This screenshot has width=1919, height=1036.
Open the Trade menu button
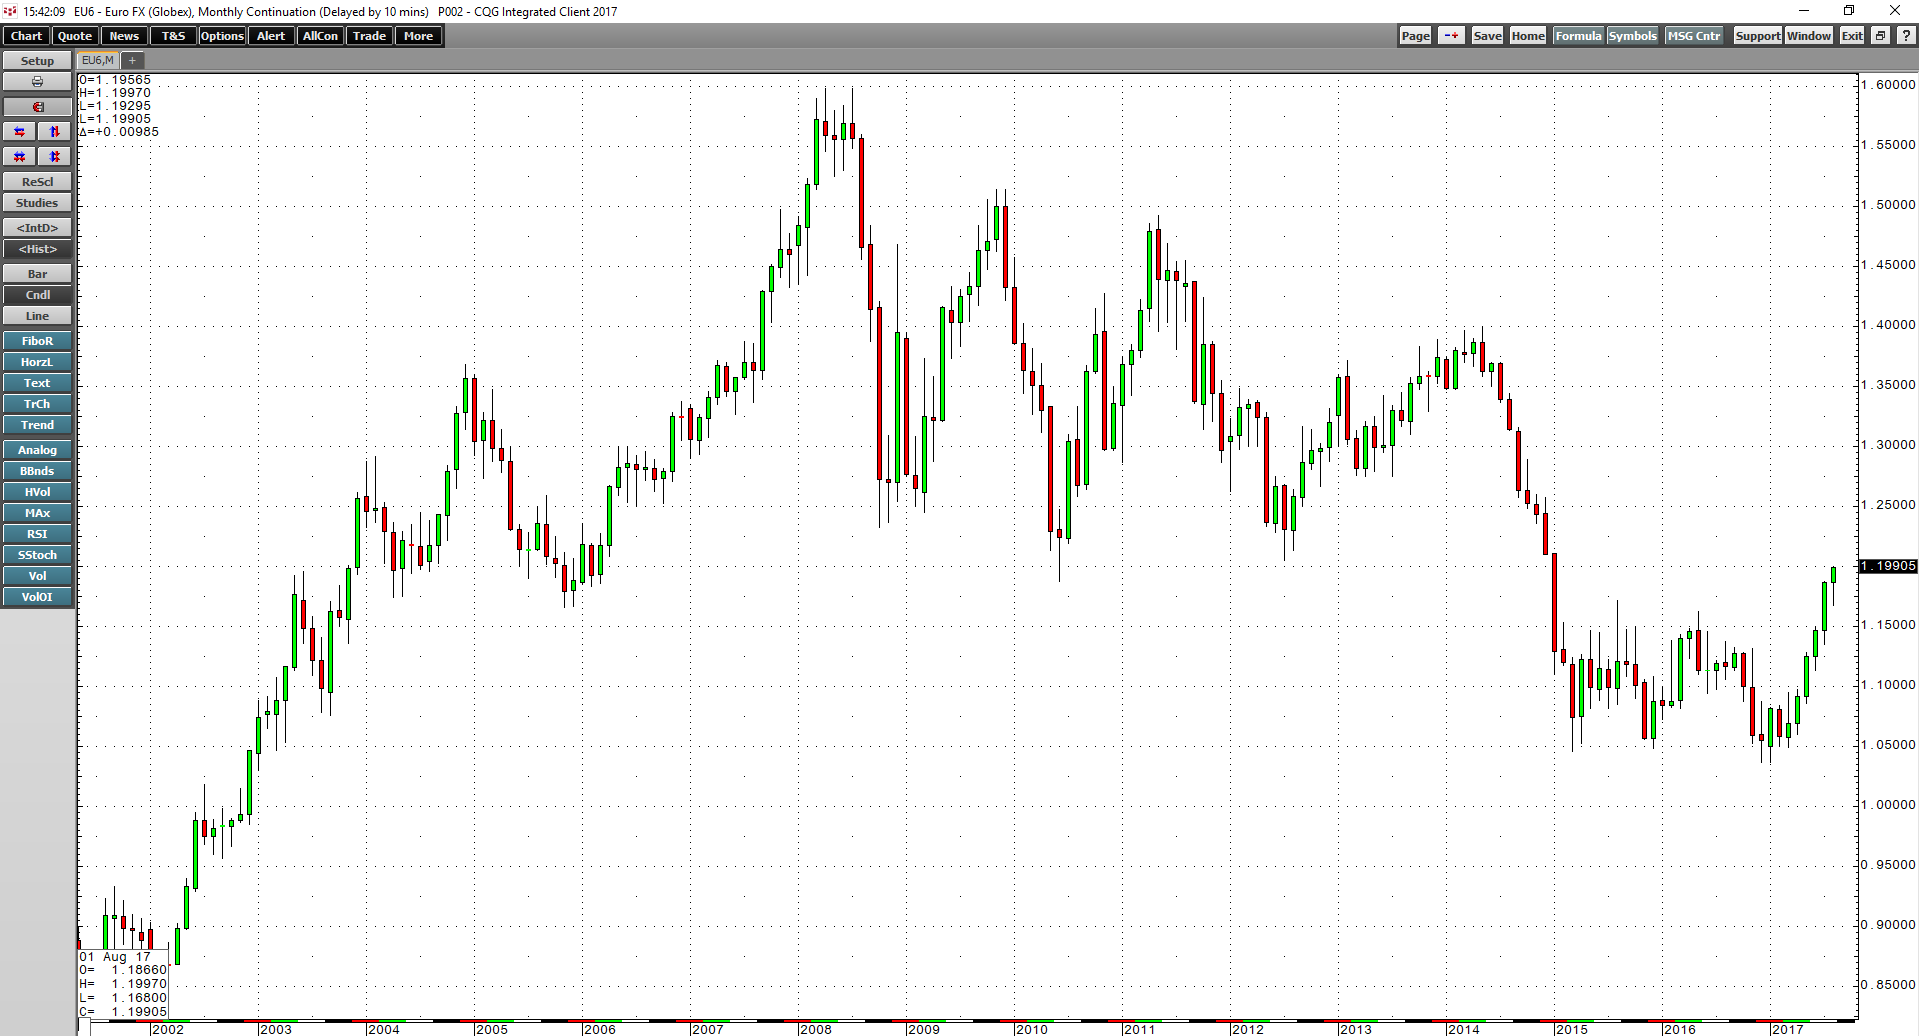coord(369,36)
